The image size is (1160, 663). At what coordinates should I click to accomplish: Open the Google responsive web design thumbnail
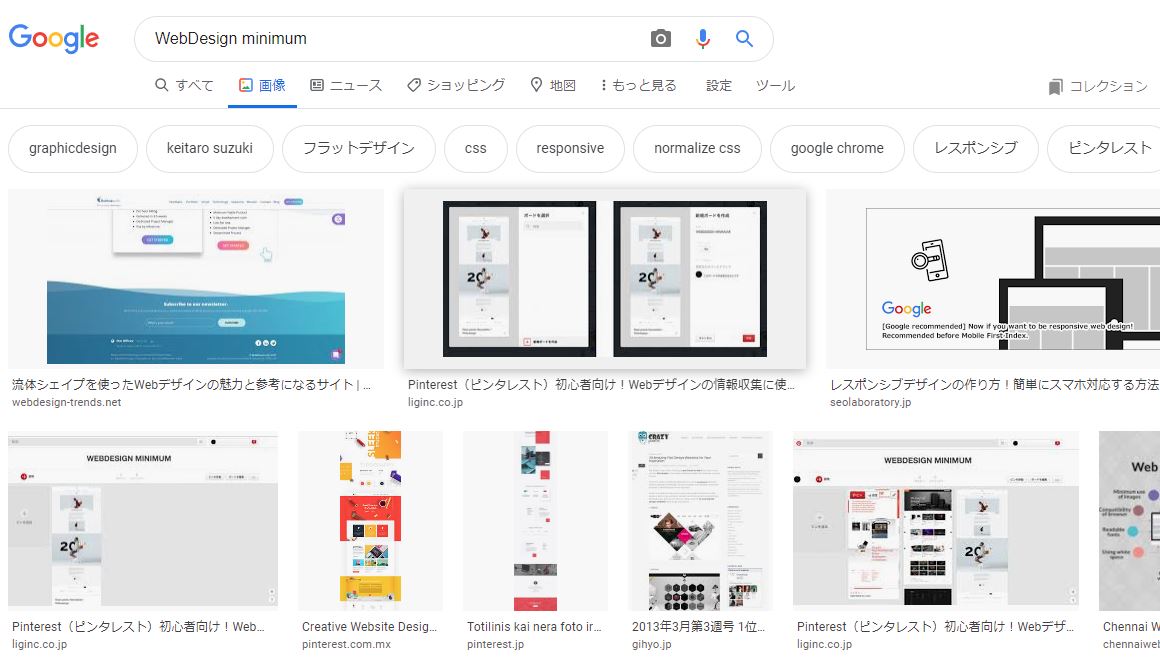point(993,279)
